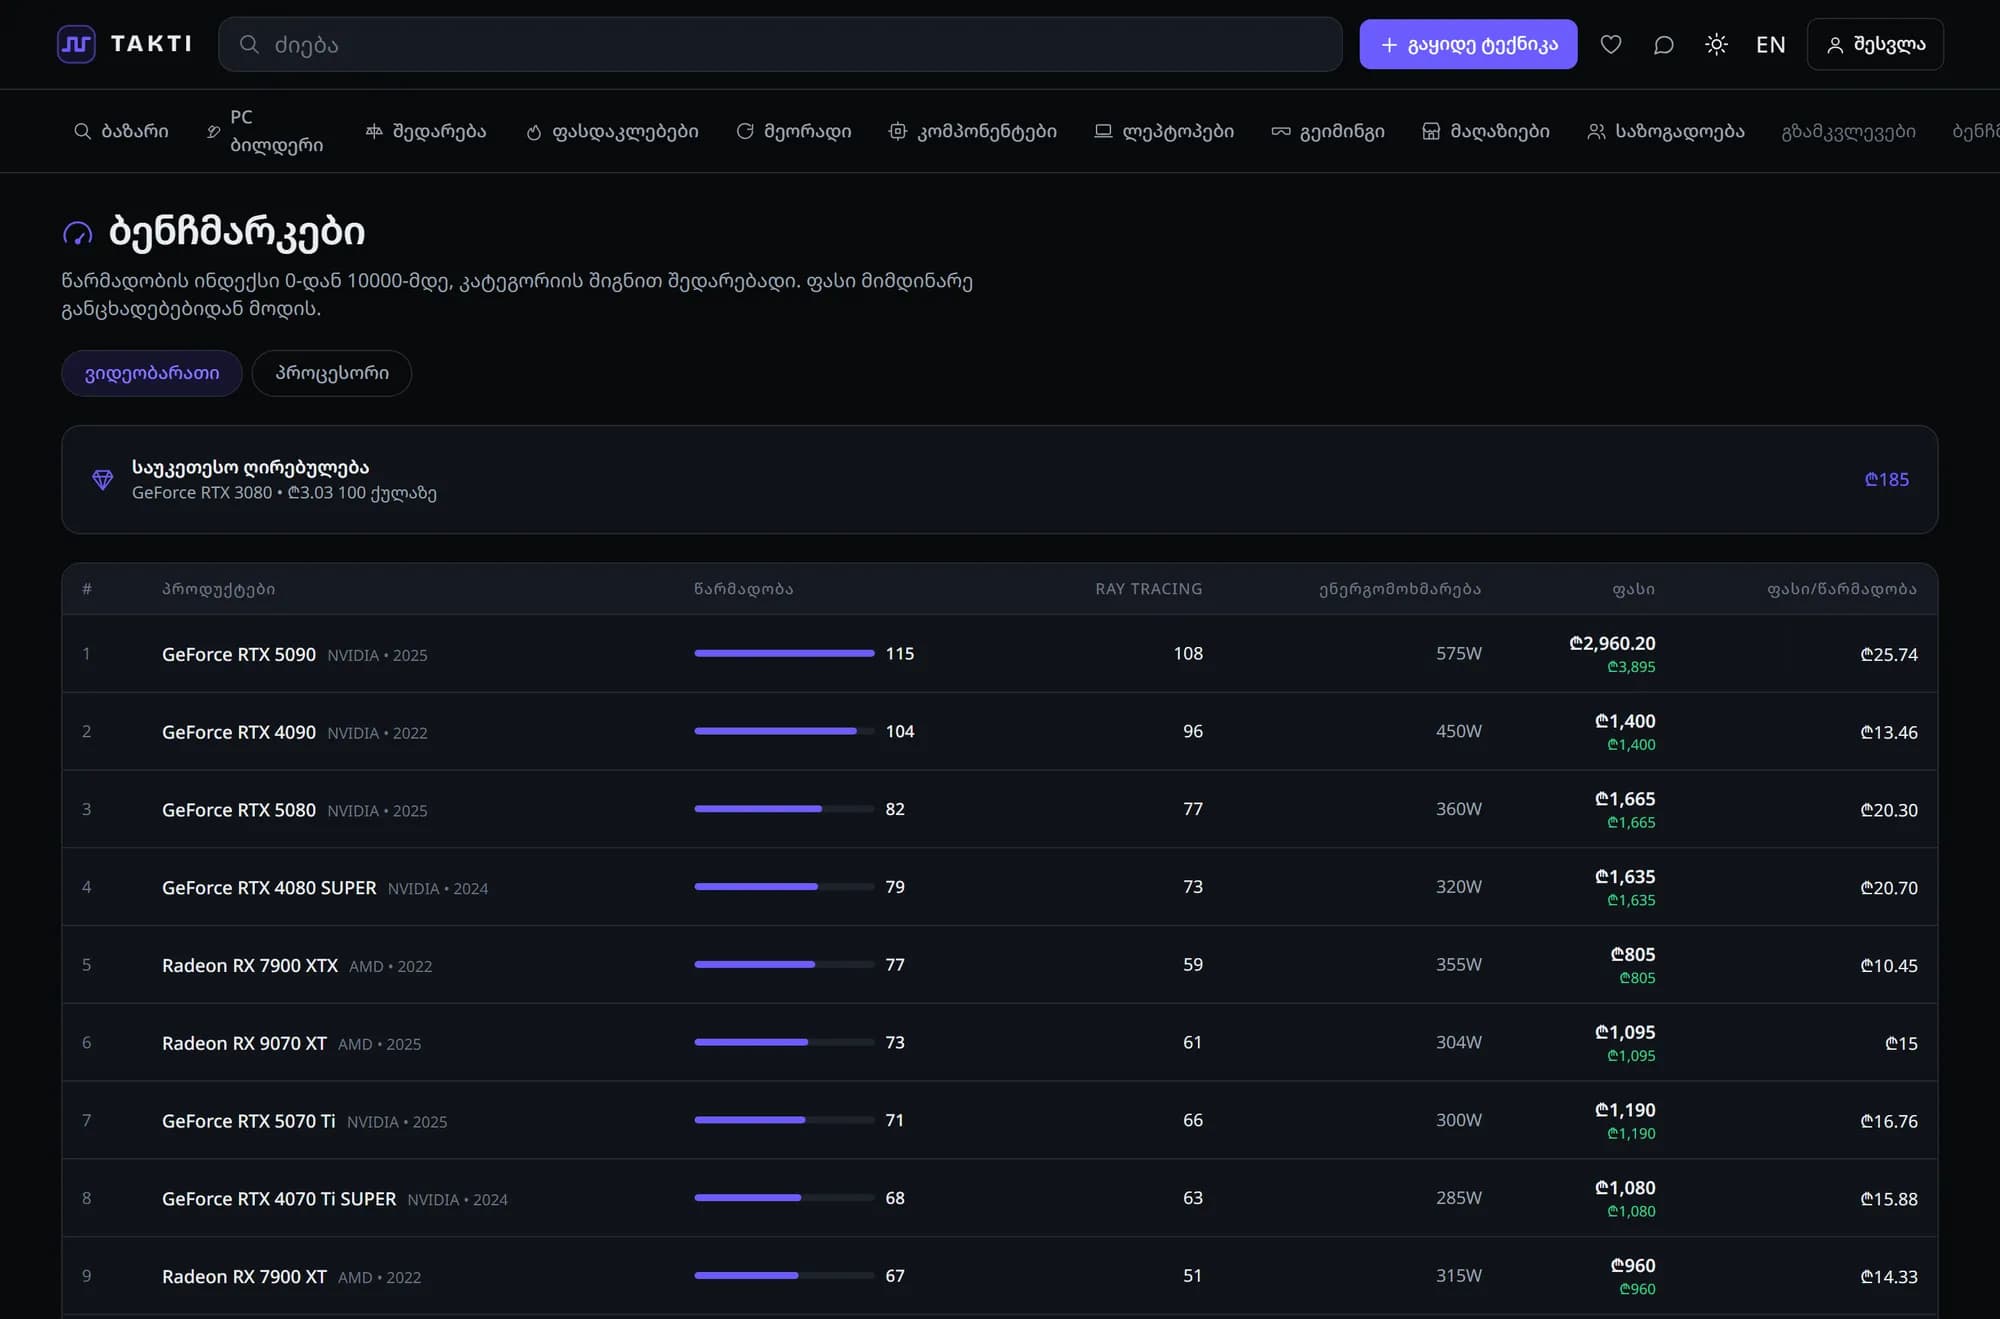Open messages chat bubble icon
Viewport: 2000px width, 1319px height.
tap(1663, 44)
